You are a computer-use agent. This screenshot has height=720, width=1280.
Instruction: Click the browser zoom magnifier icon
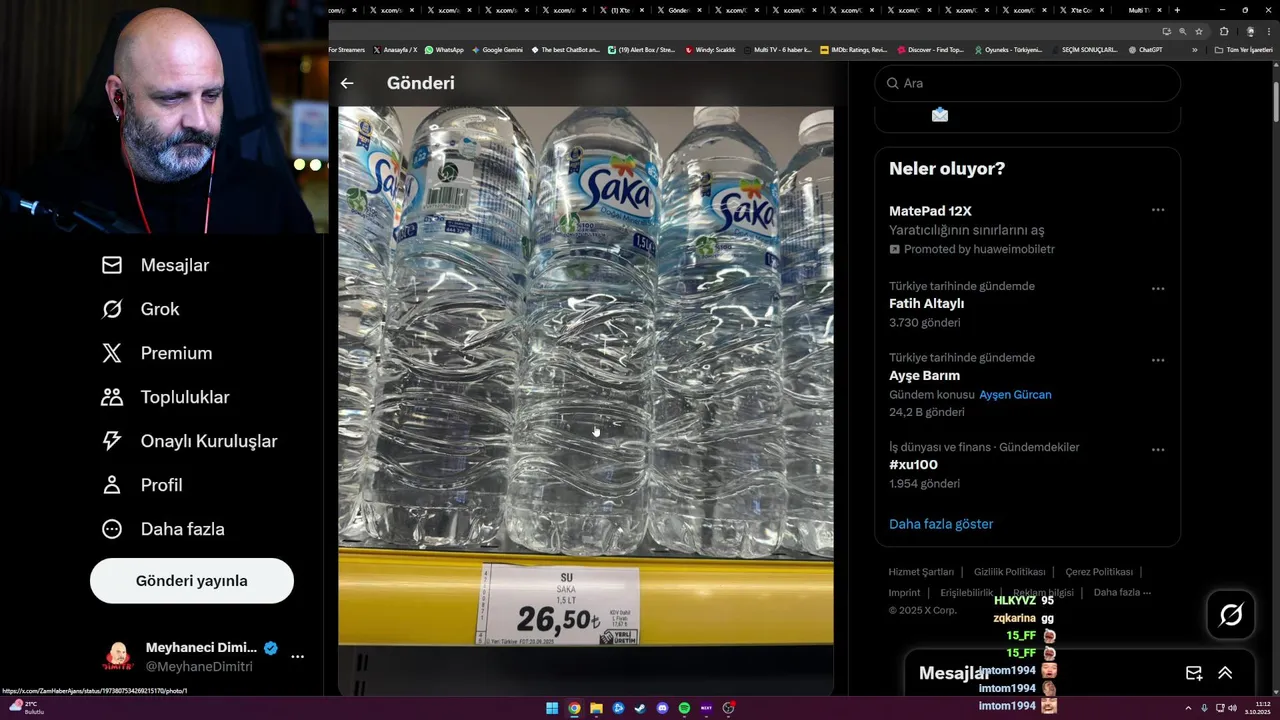(1182, 31)
